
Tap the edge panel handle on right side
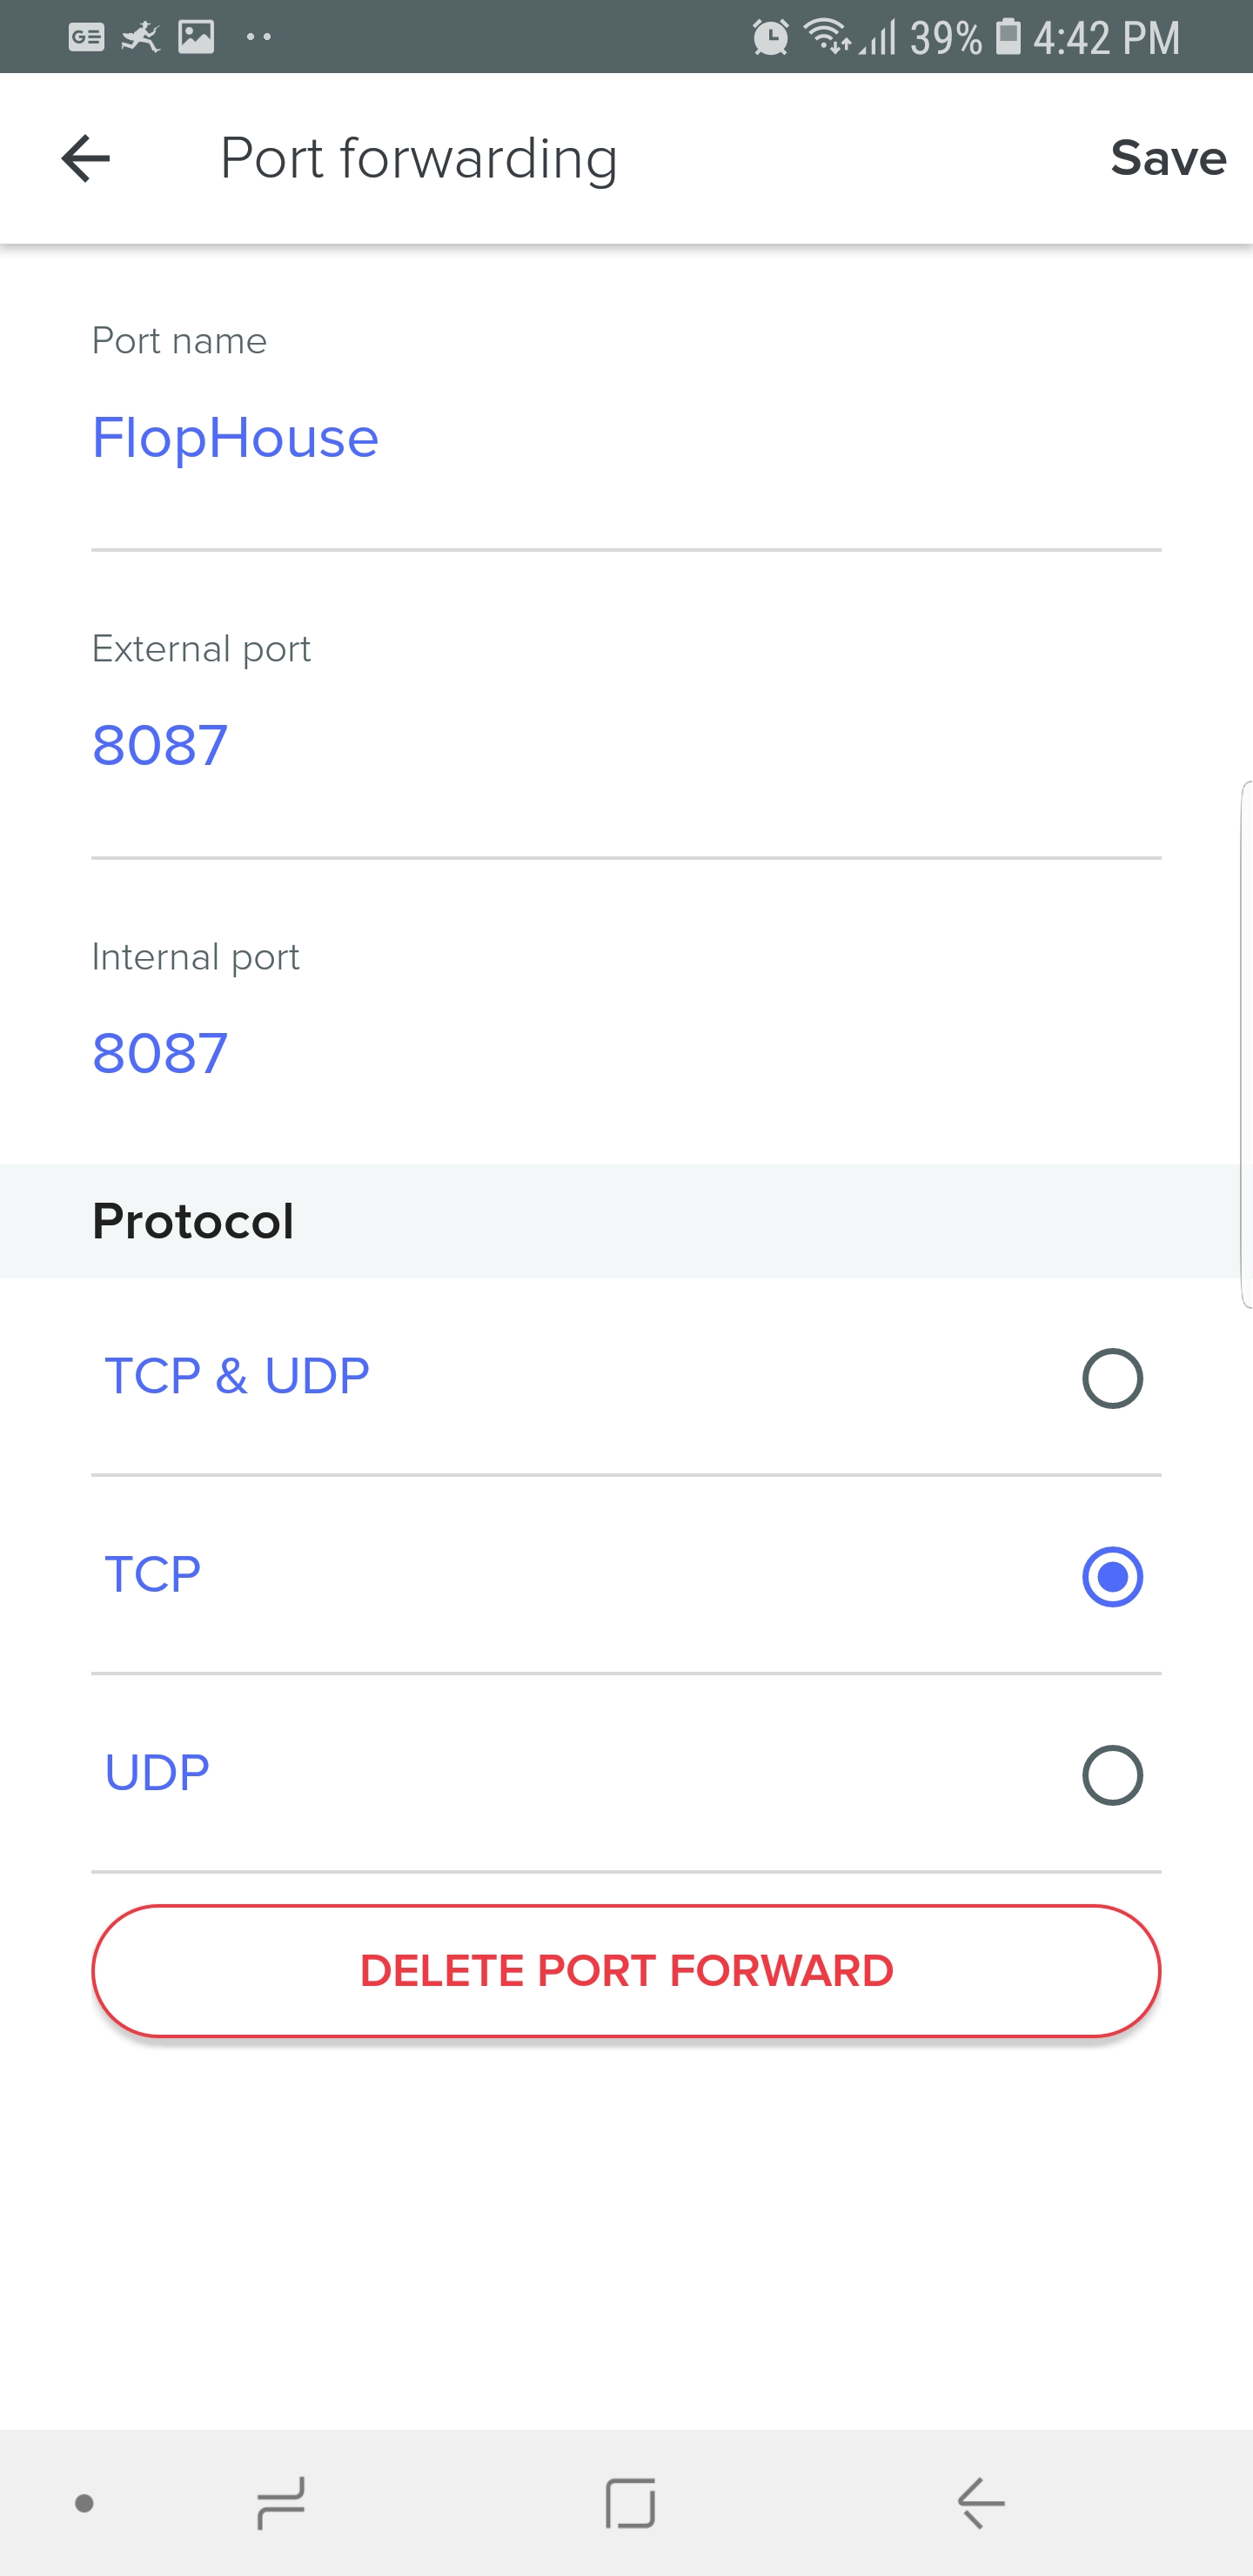point(1246,1044)
